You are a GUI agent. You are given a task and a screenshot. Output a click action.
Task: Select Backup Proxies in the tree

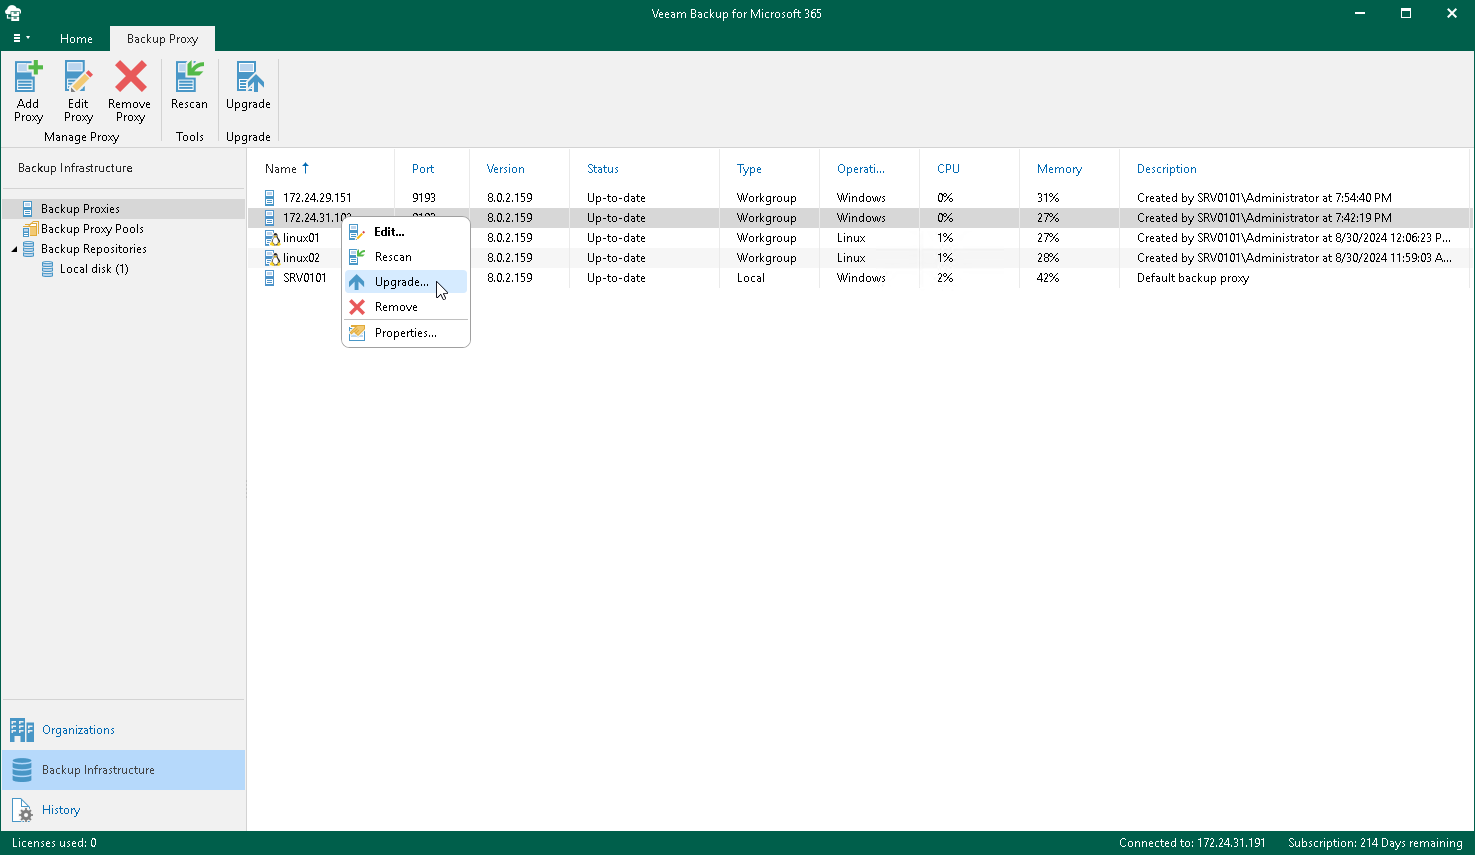pyautogui.click(x=80, y=209)
